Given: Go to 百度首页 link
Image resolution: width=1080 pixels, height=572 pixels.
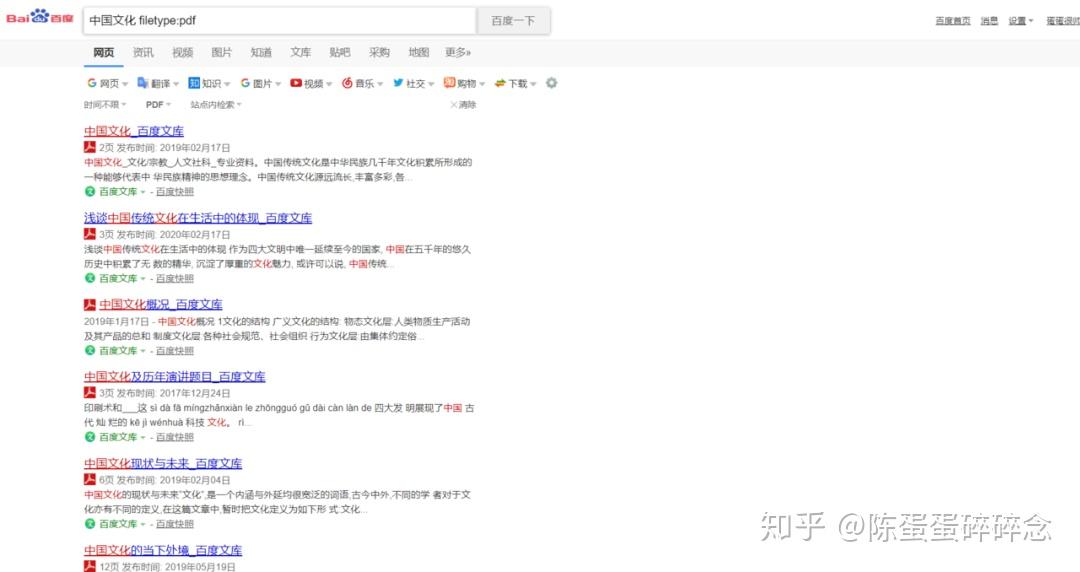Looking at the screenshot, I should tap(953, 21).
